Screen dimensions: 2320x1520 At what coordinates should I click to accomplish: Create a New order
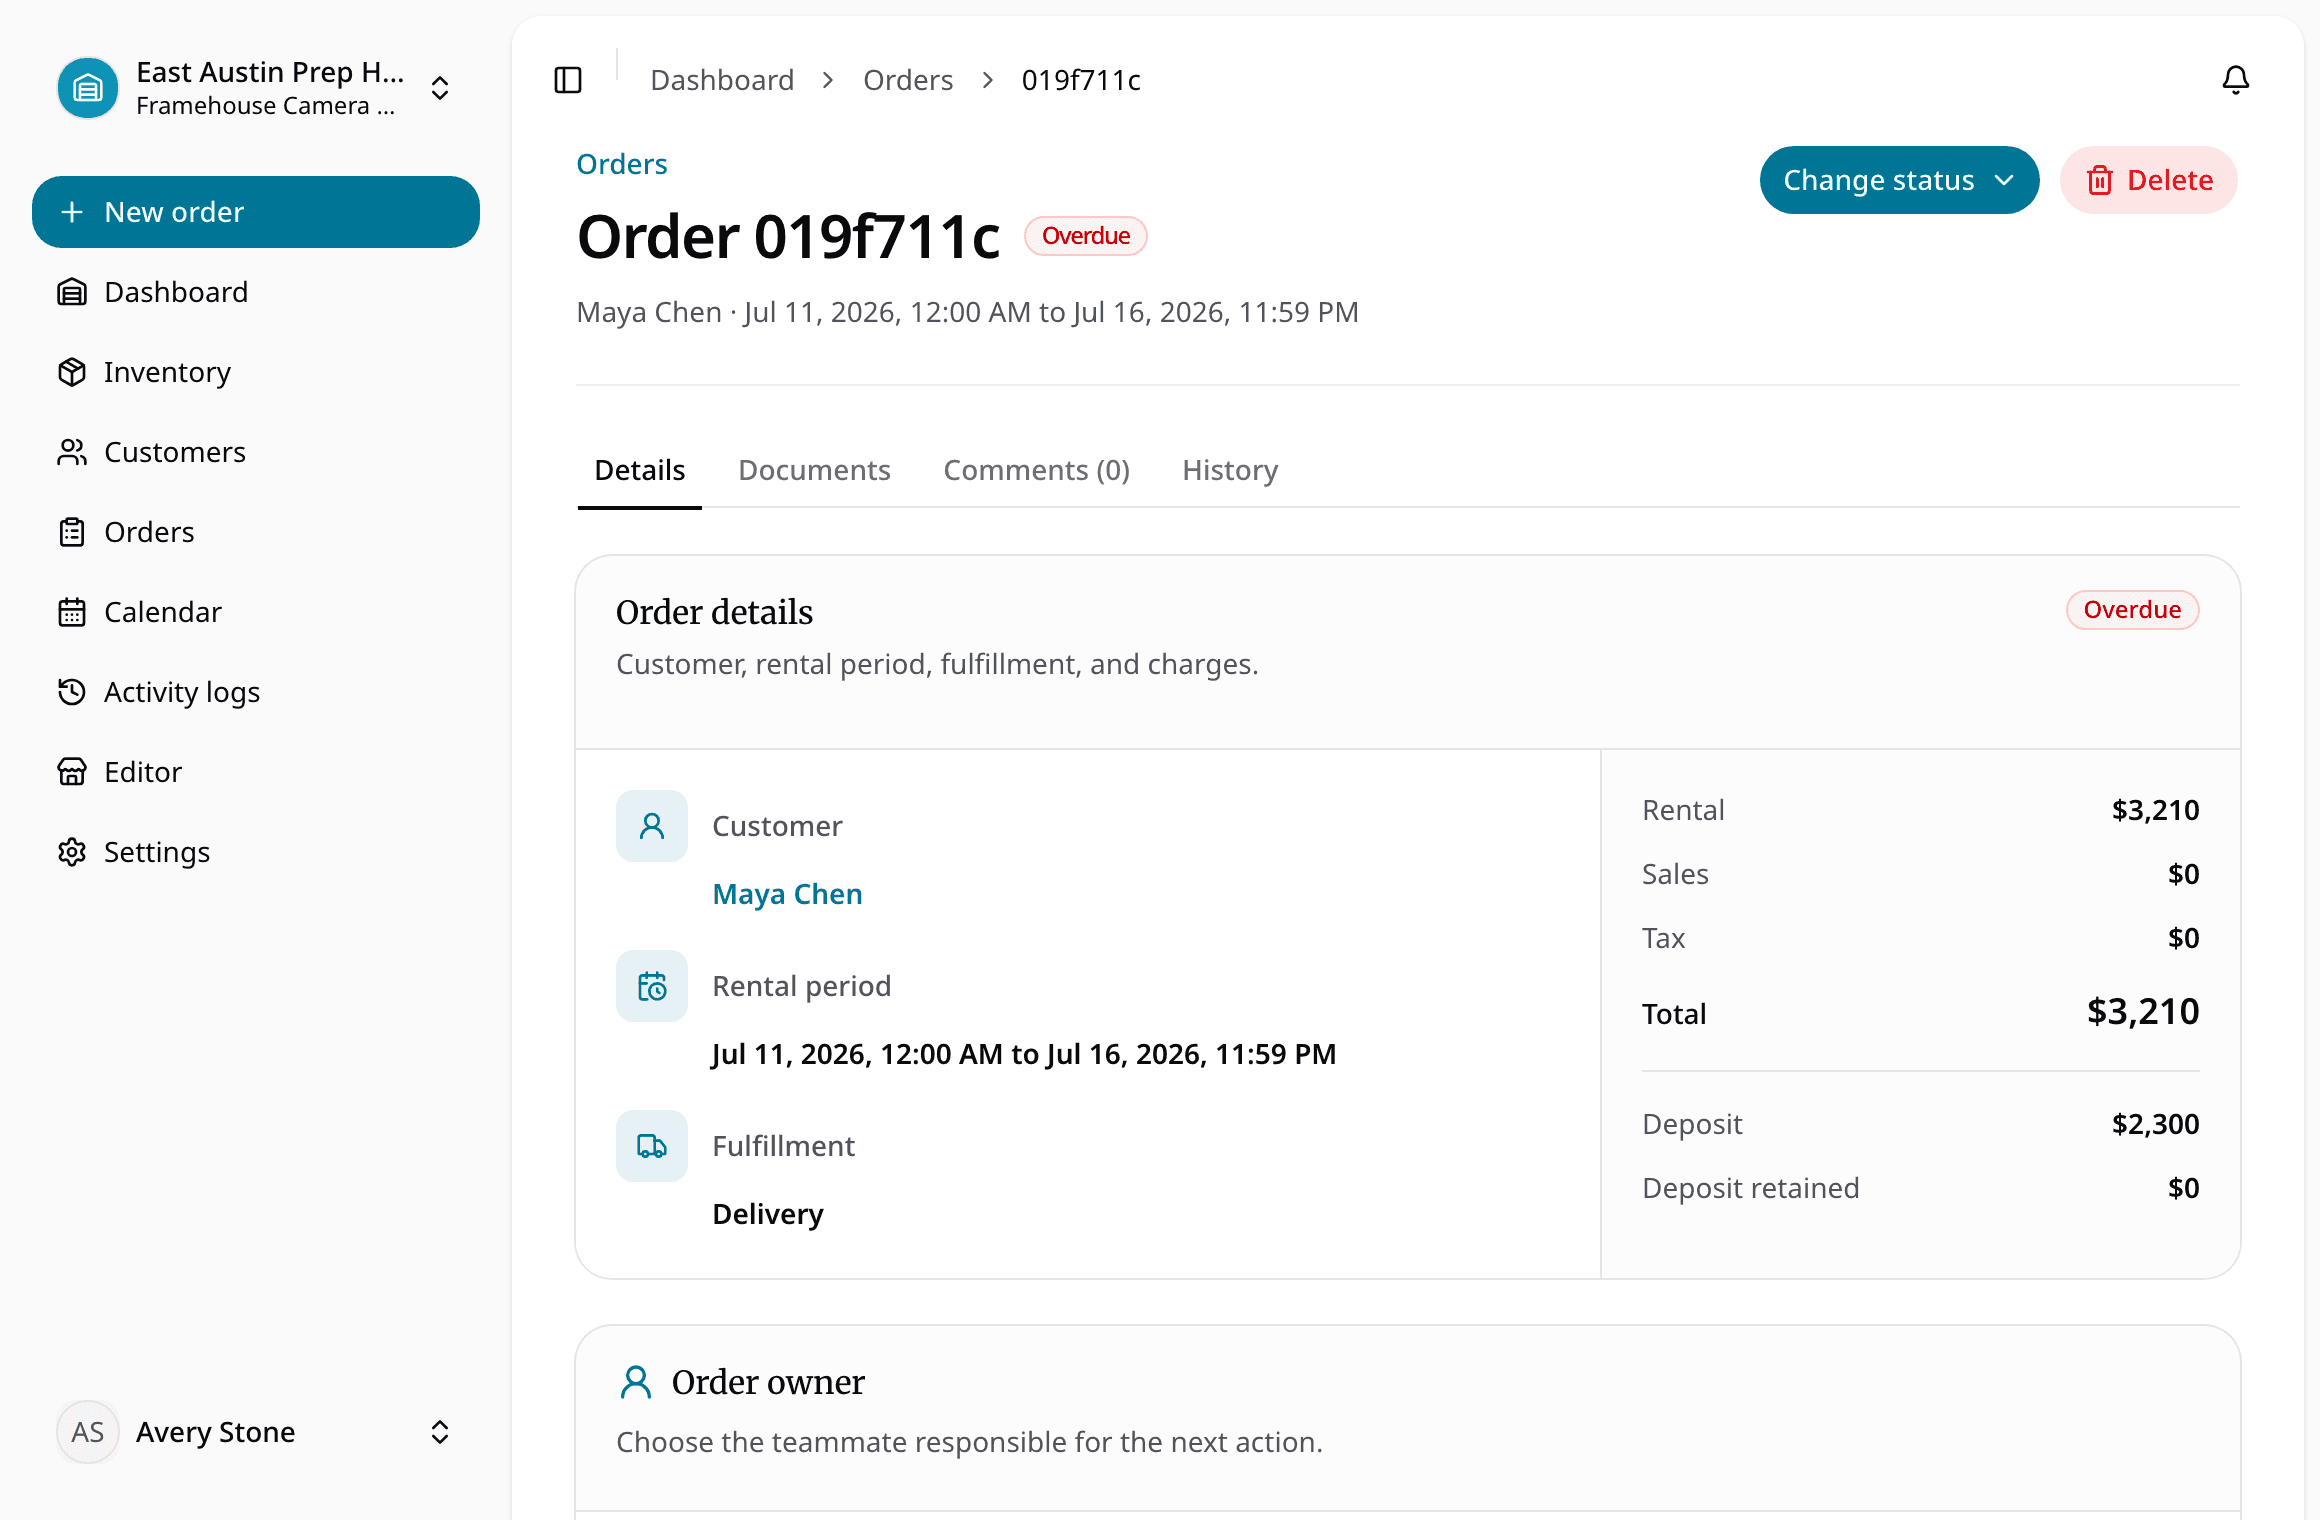tap(256, 212)
